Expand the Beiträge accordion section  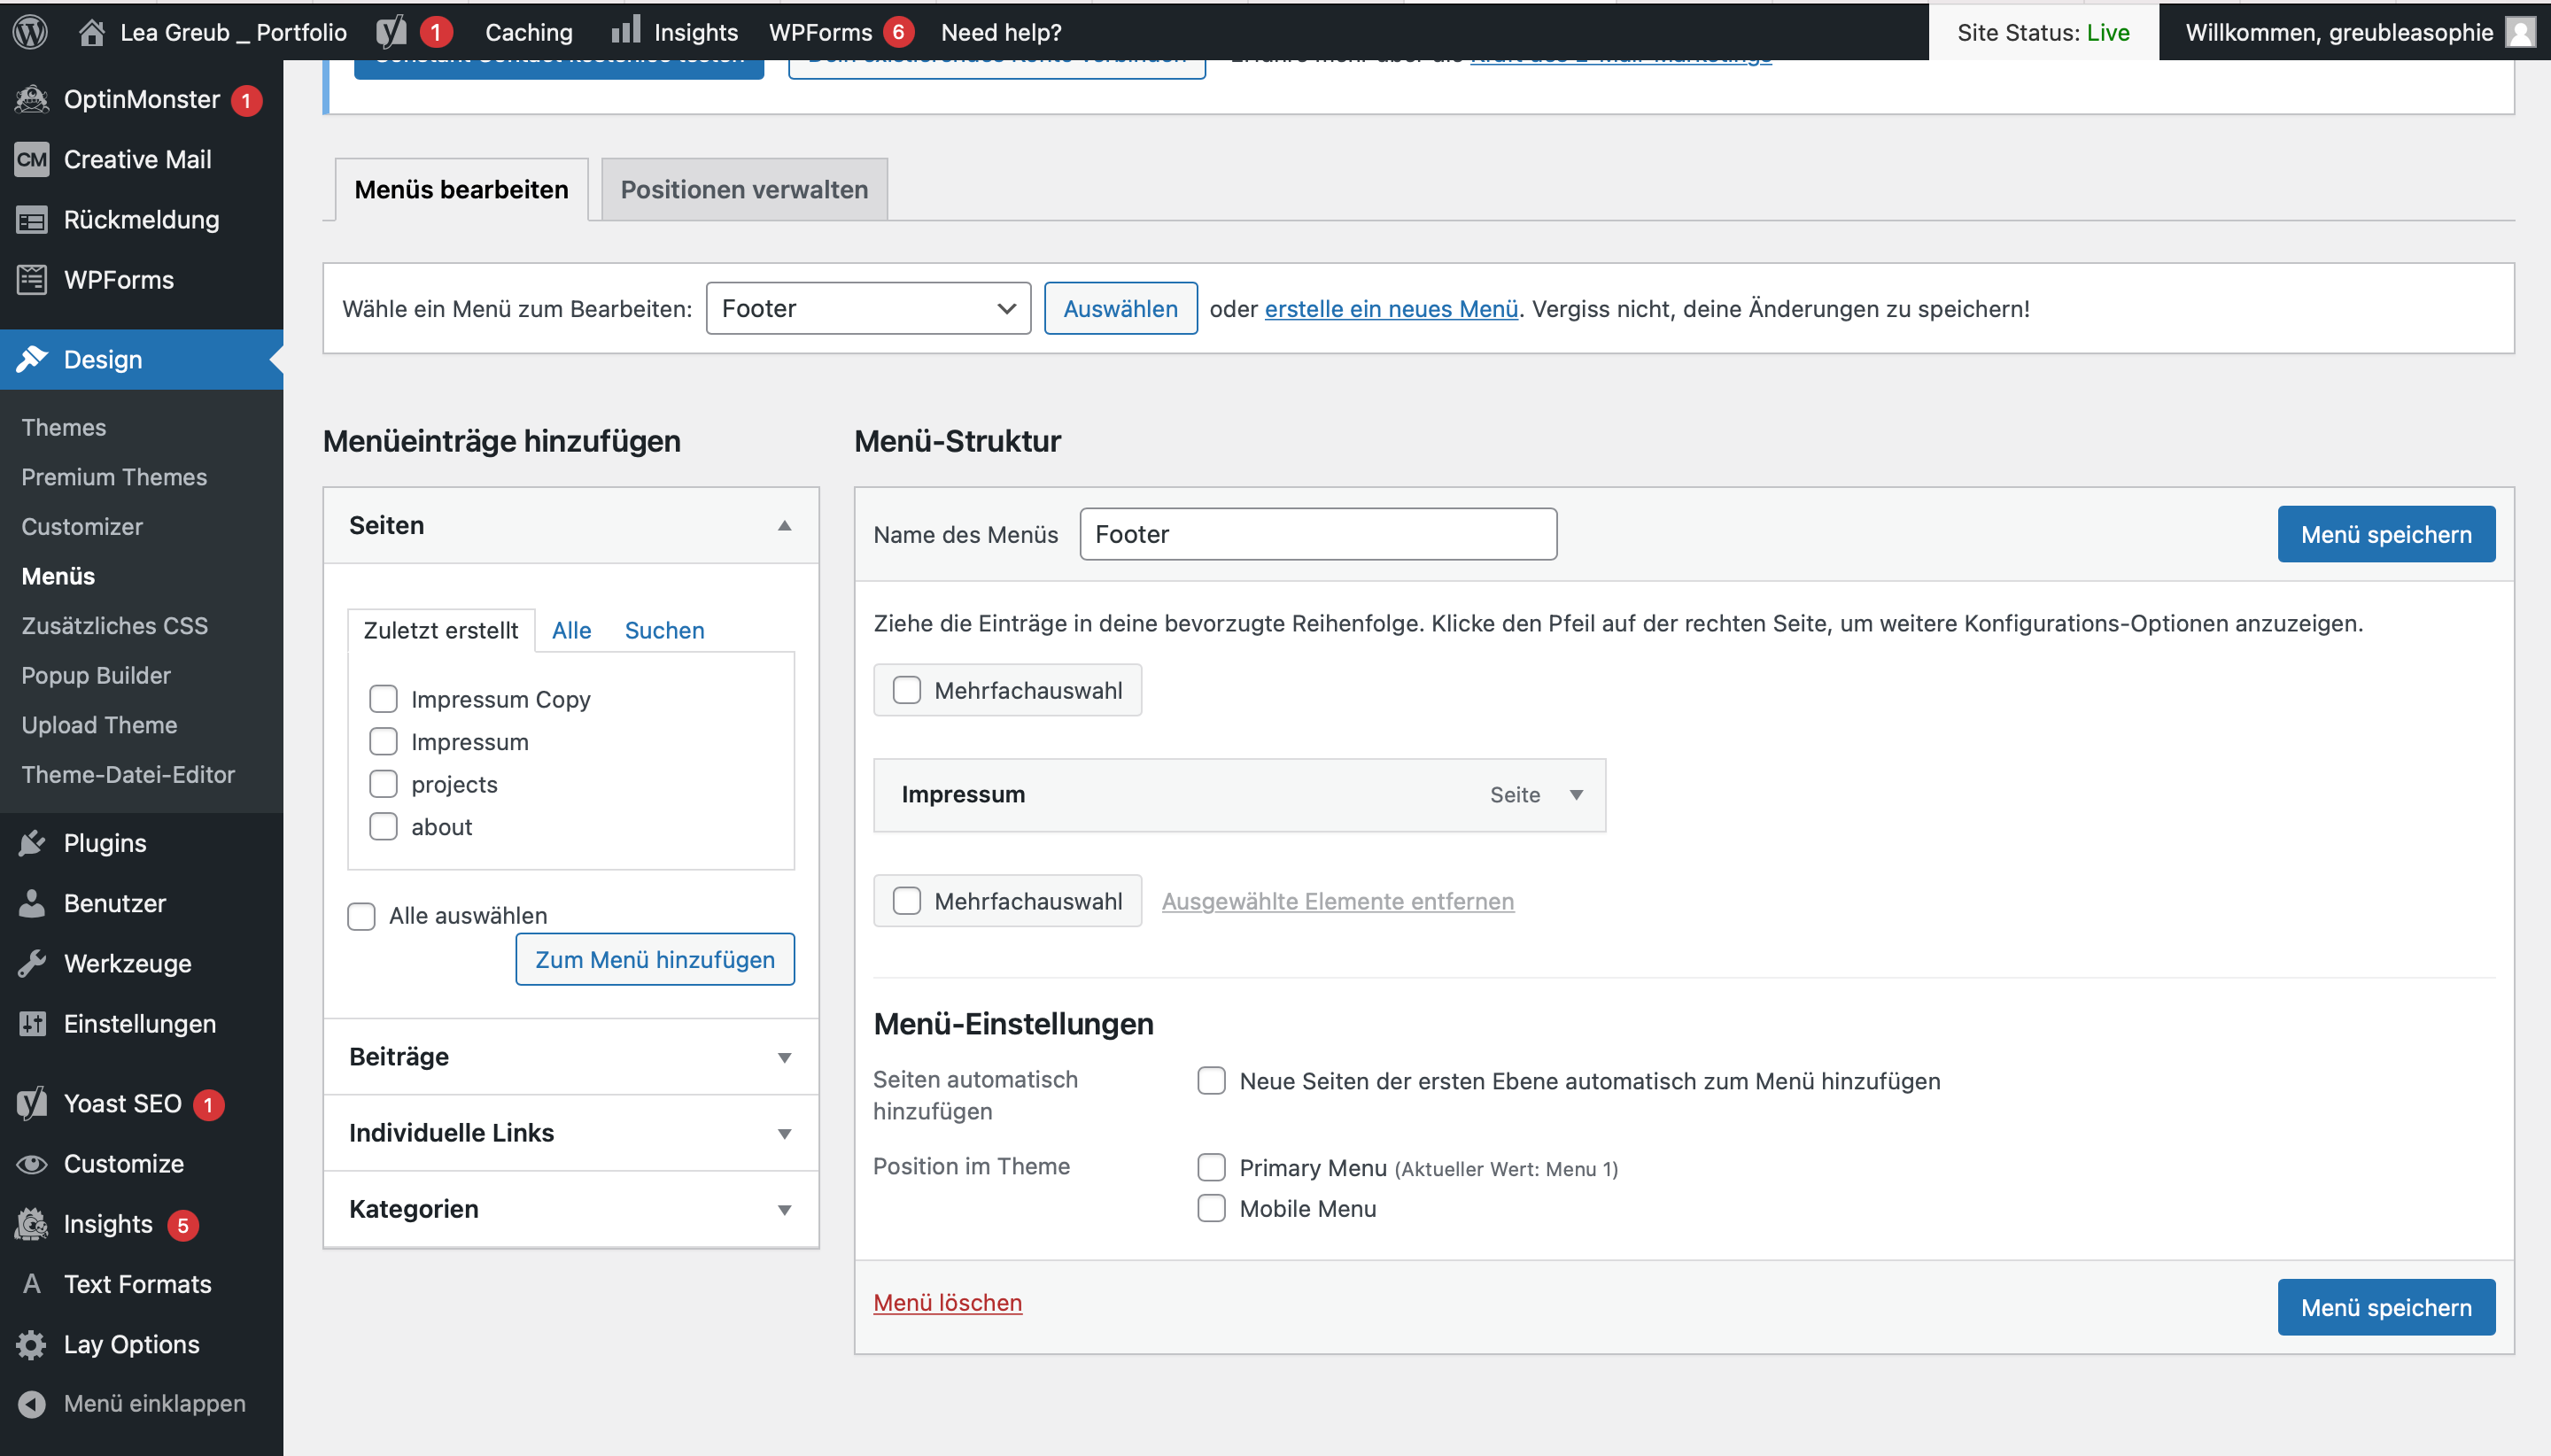click(x=570, y=1057)
